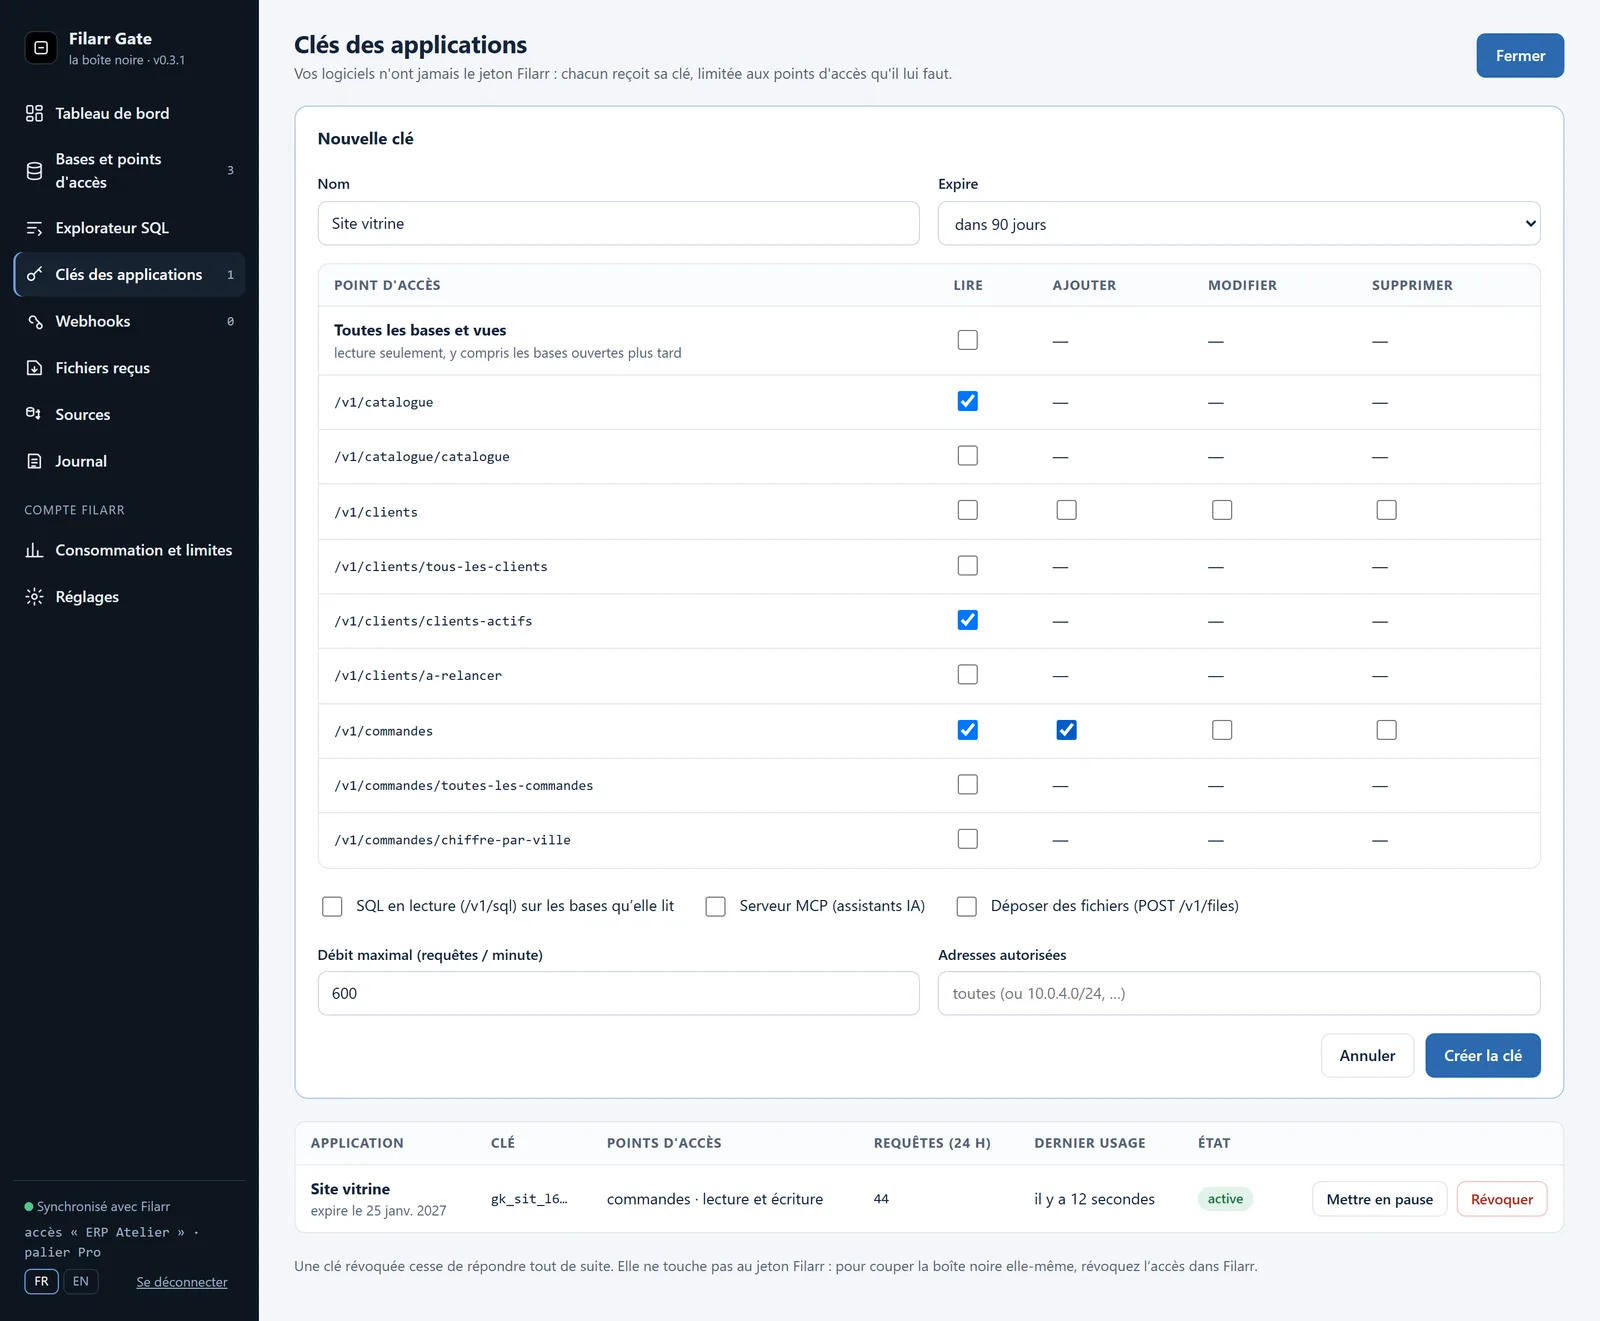This screenshot has width=1600, height=1321.
Task: Click the Sources icon
Action: 34,414
